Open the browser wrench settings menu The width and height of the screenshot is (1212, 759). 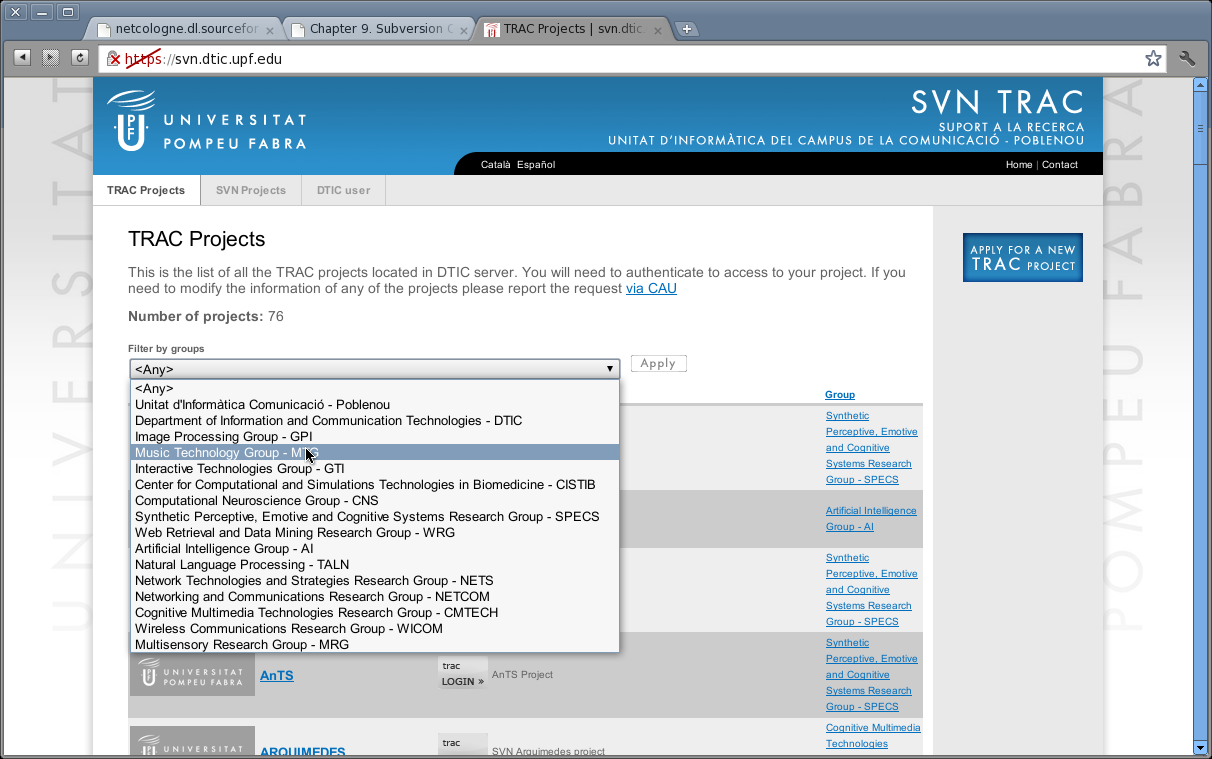click(1187, 58)
